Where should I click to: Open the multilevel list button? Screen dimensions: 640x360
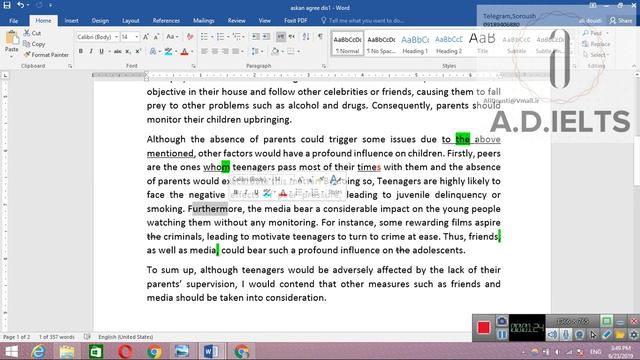click(x=236, y=37)
